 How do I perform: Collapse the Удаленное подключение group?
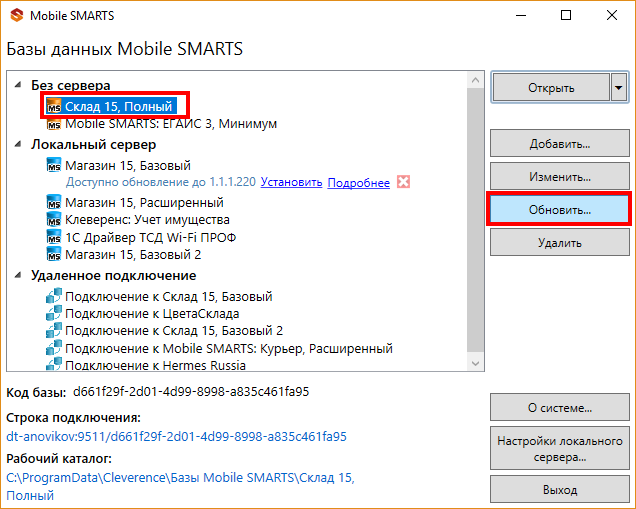click(x=18, y=275)
